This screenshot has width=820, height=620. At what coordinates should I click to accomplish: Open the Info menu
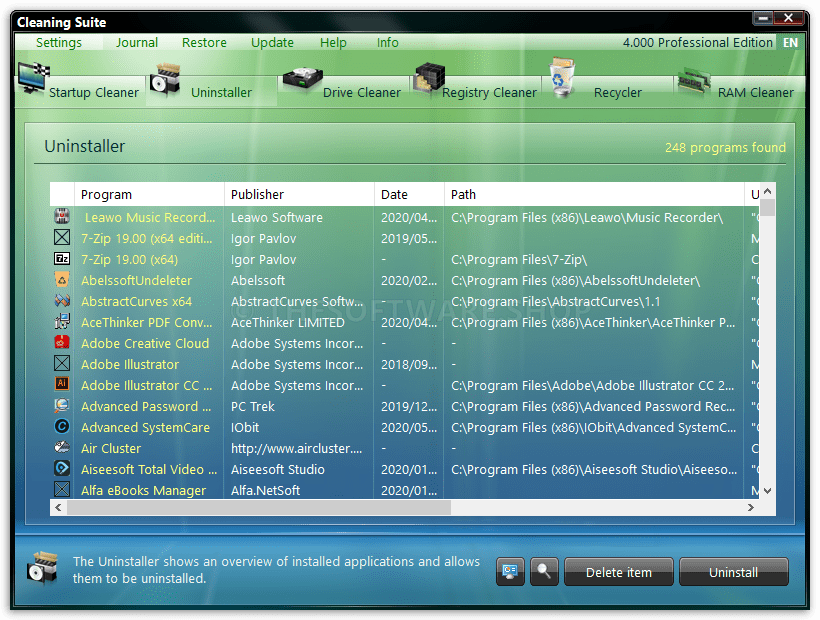pyautogui.click(x=388, y=42)
